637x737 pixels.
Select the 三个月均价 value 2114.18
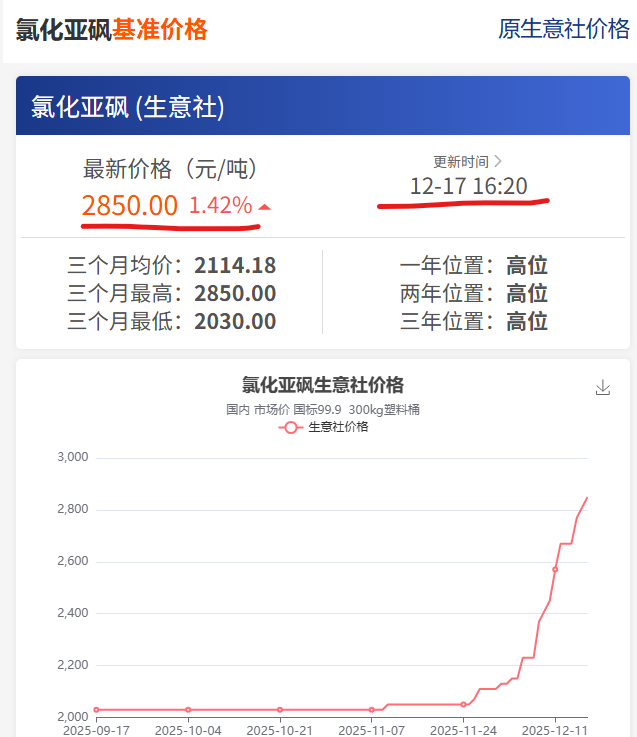(x=235, y=266)
